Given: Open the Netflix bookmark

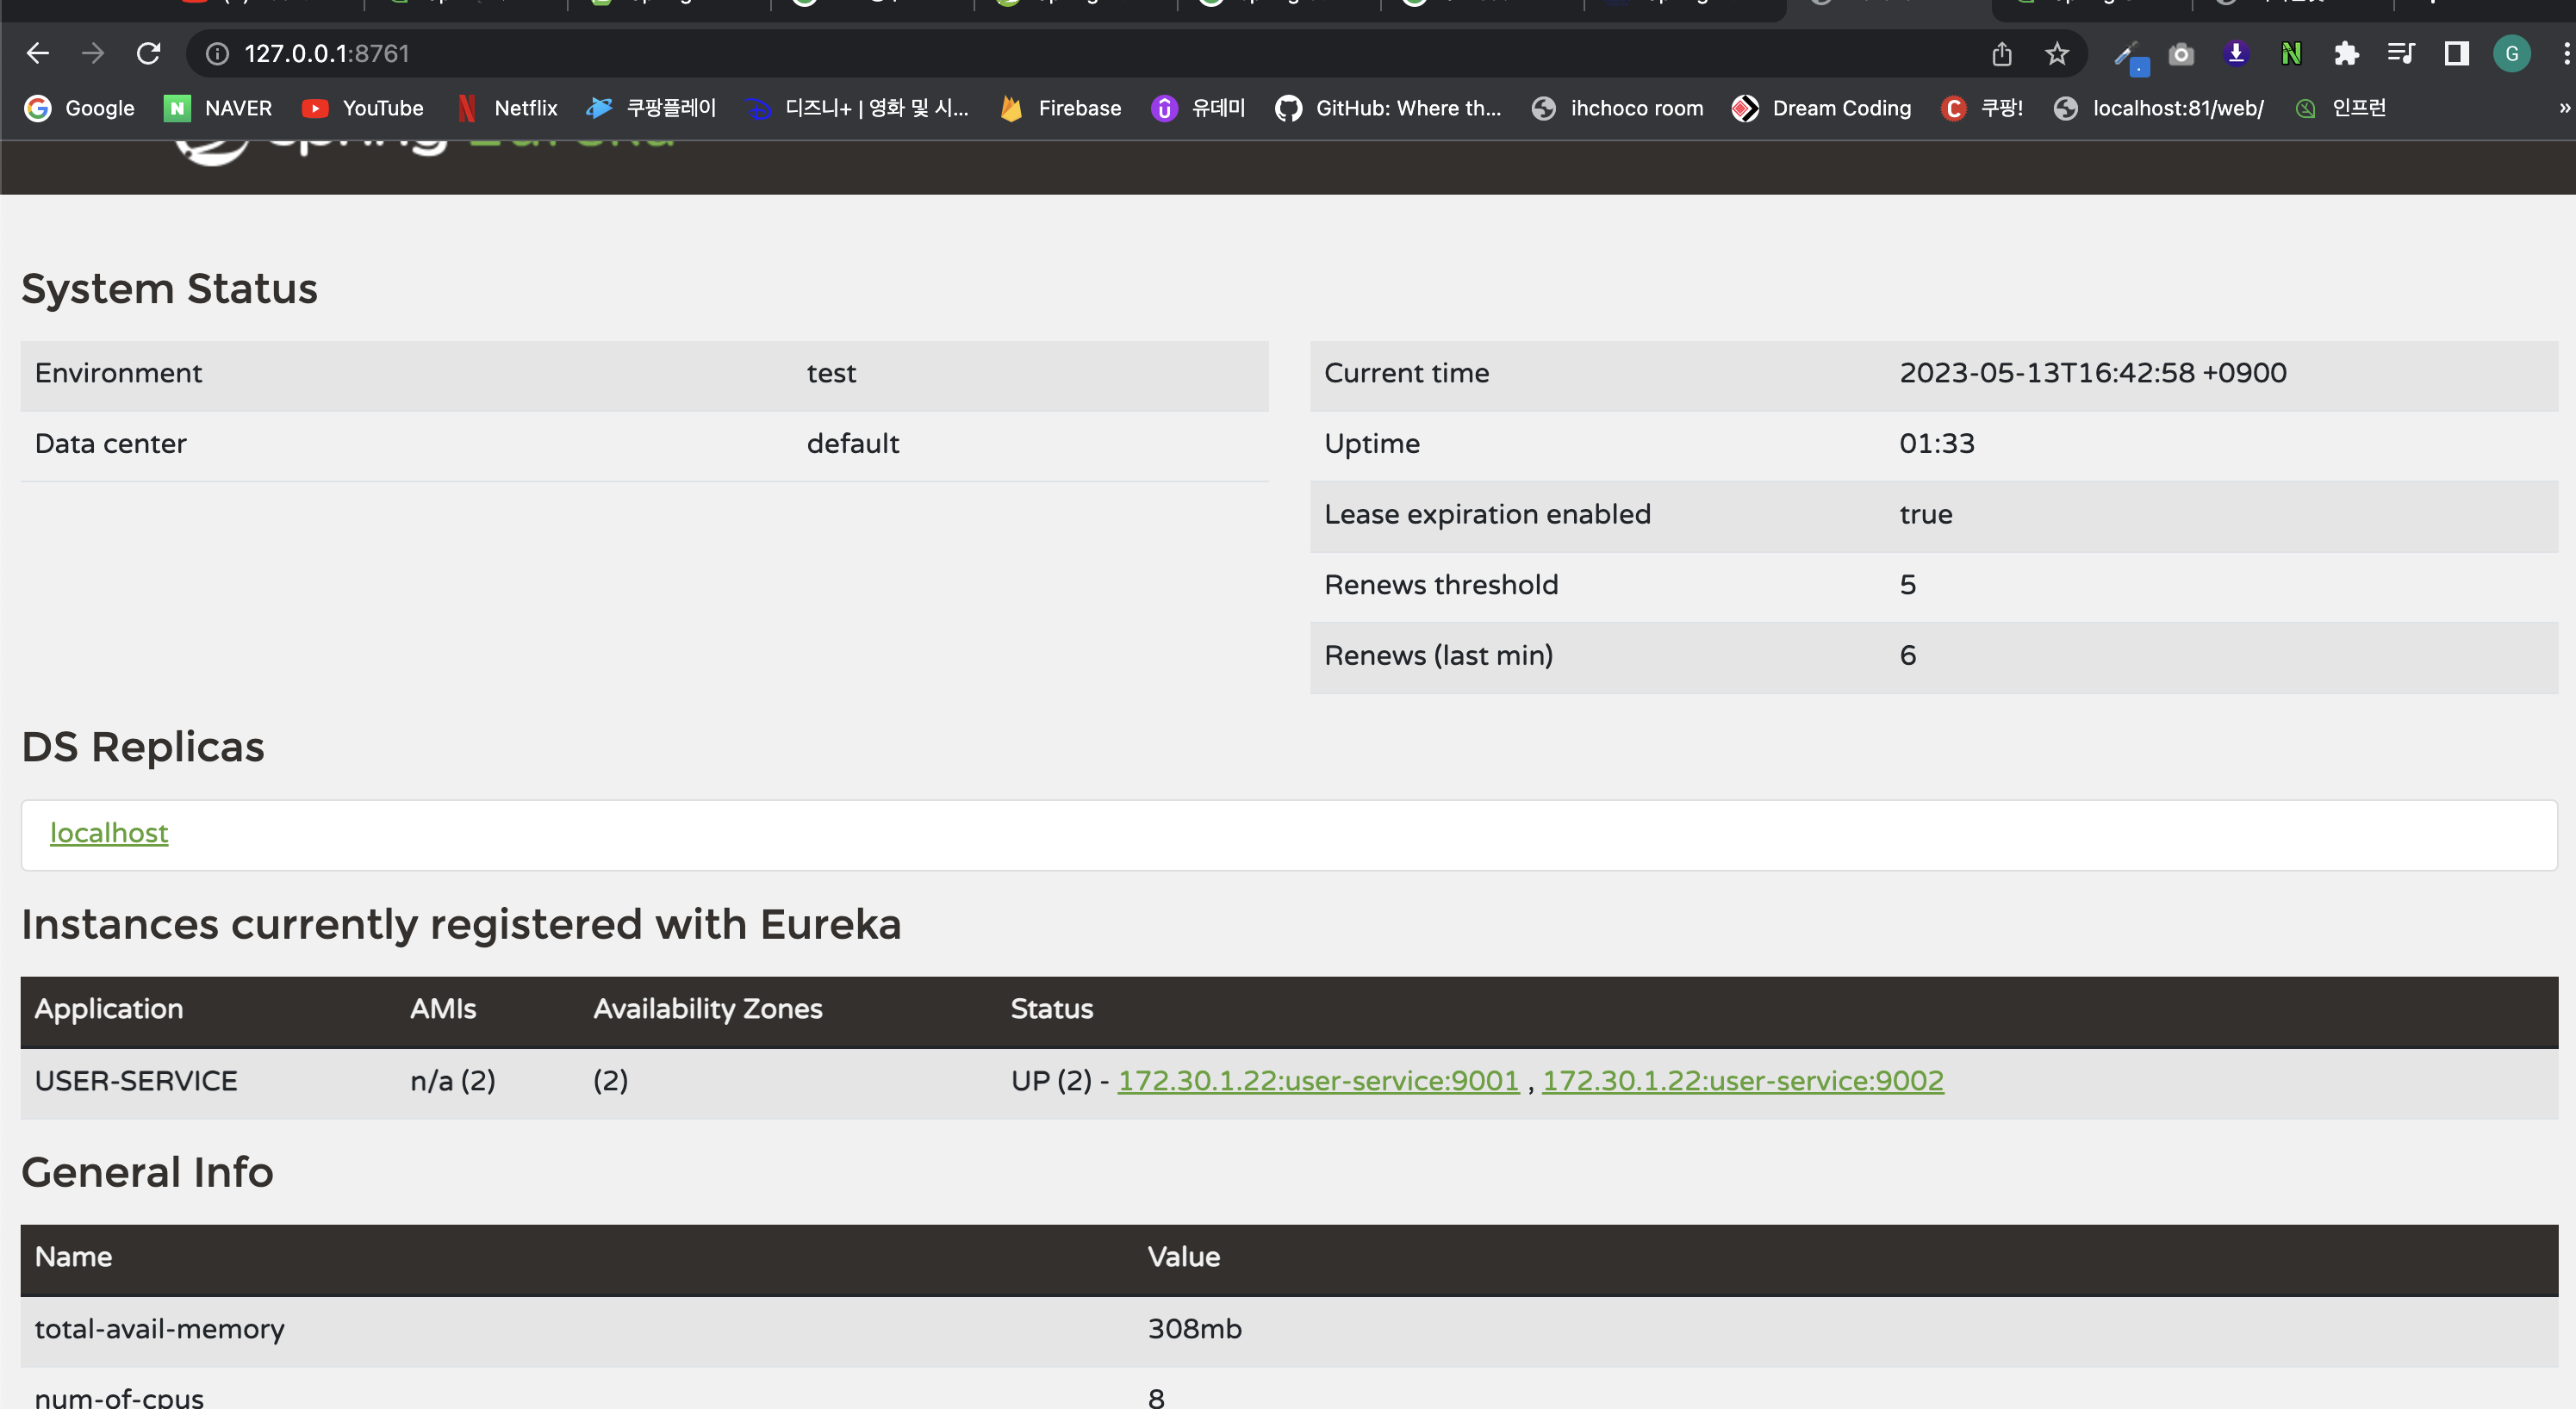Looking at the screenshot, I should (507, 108).
